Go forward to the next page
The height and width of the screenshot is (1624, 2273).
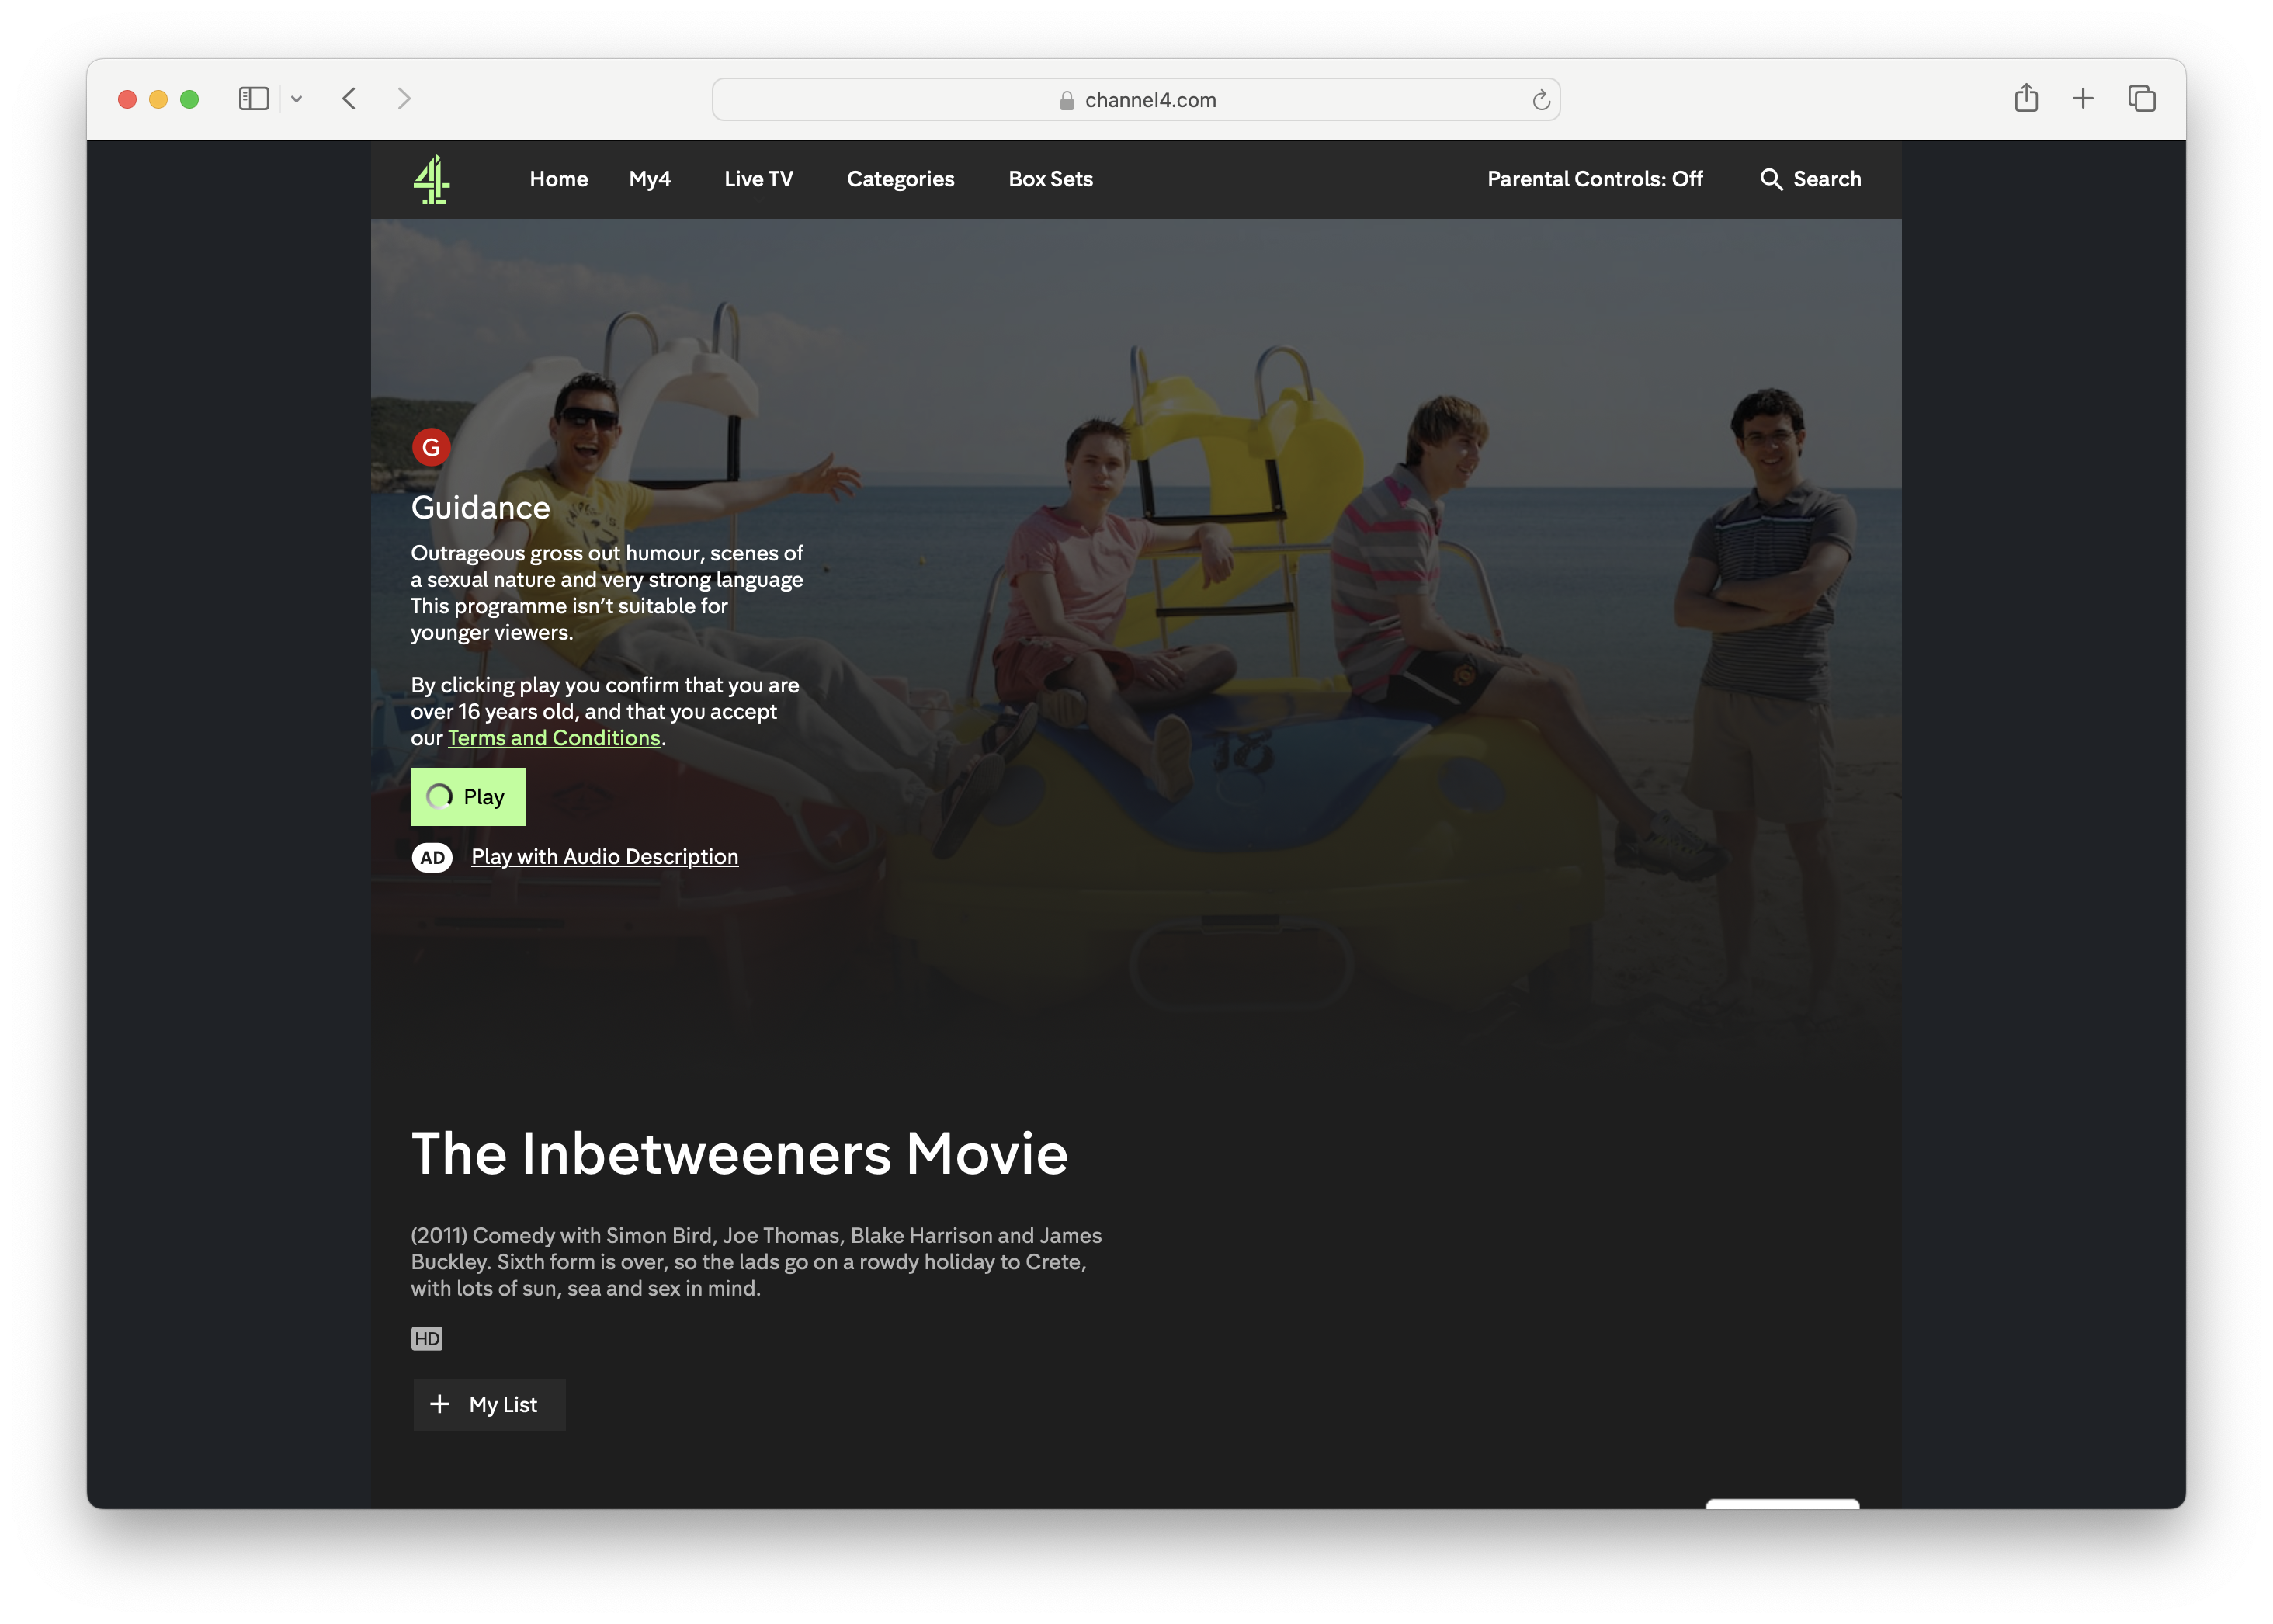pos(404,99)
